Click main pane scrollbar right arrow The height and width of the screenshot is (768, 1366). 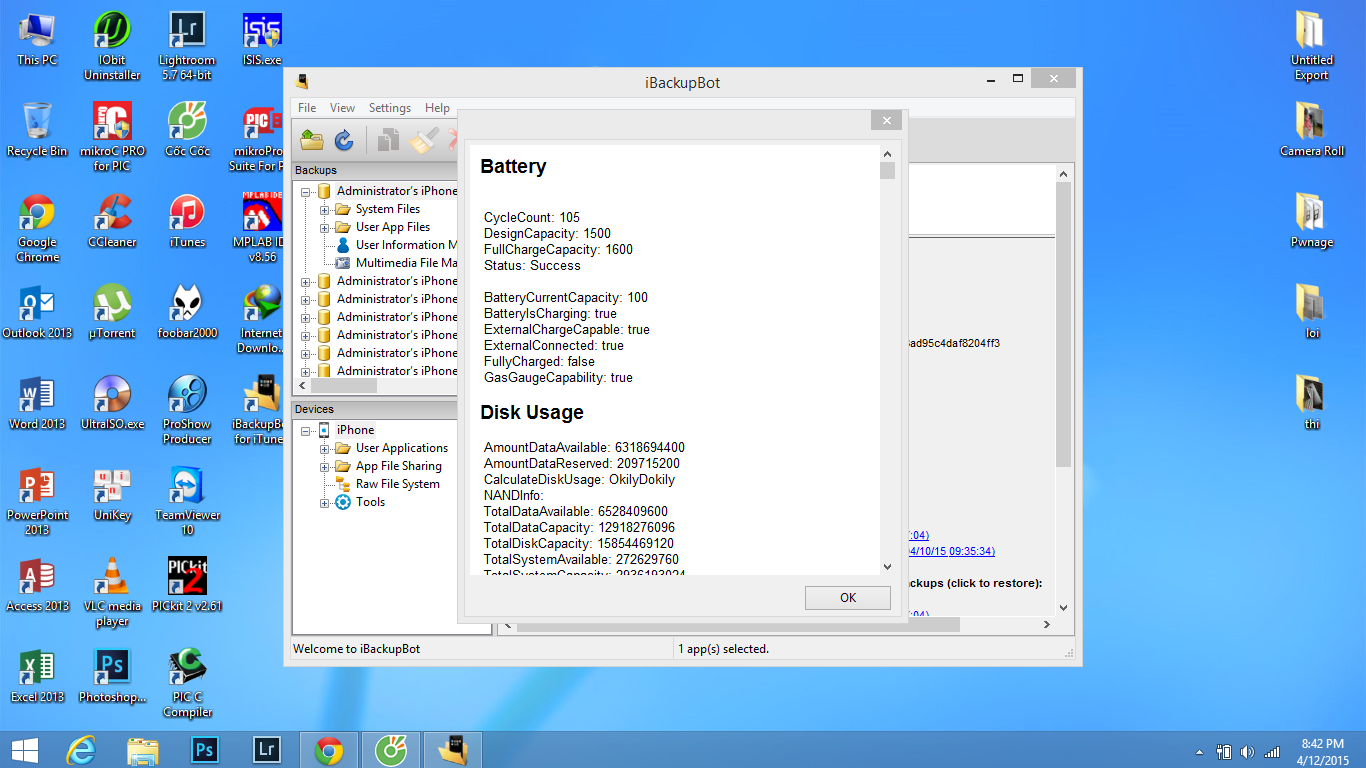(x=1046, y=625)
